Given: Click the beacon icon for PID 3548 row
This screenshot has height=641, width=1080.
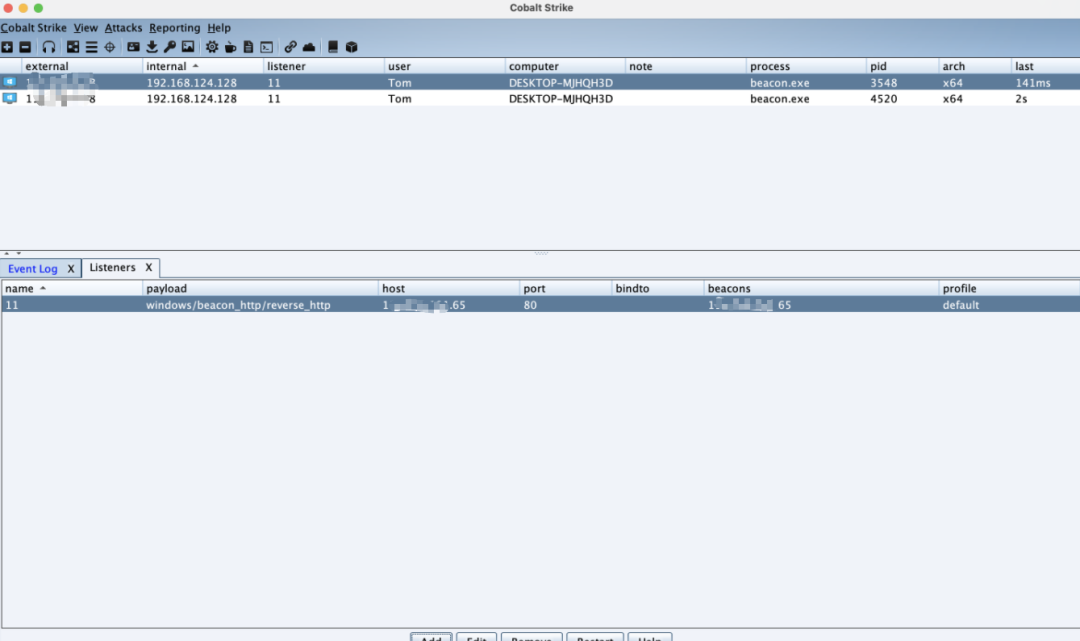Looking at the screenshot, I should [10, 82].
